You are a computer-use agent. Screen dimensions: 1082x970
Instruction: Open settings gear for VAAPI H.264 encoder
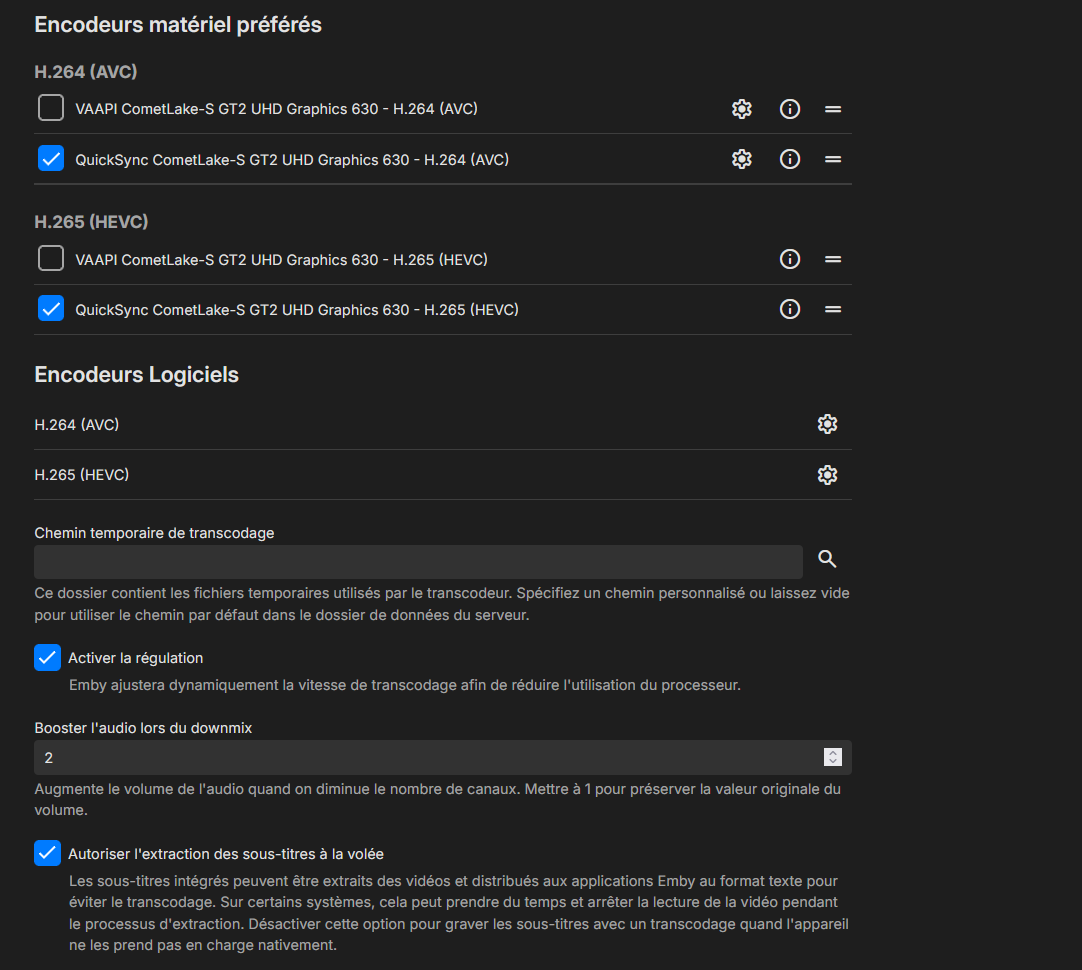(742, 109)
